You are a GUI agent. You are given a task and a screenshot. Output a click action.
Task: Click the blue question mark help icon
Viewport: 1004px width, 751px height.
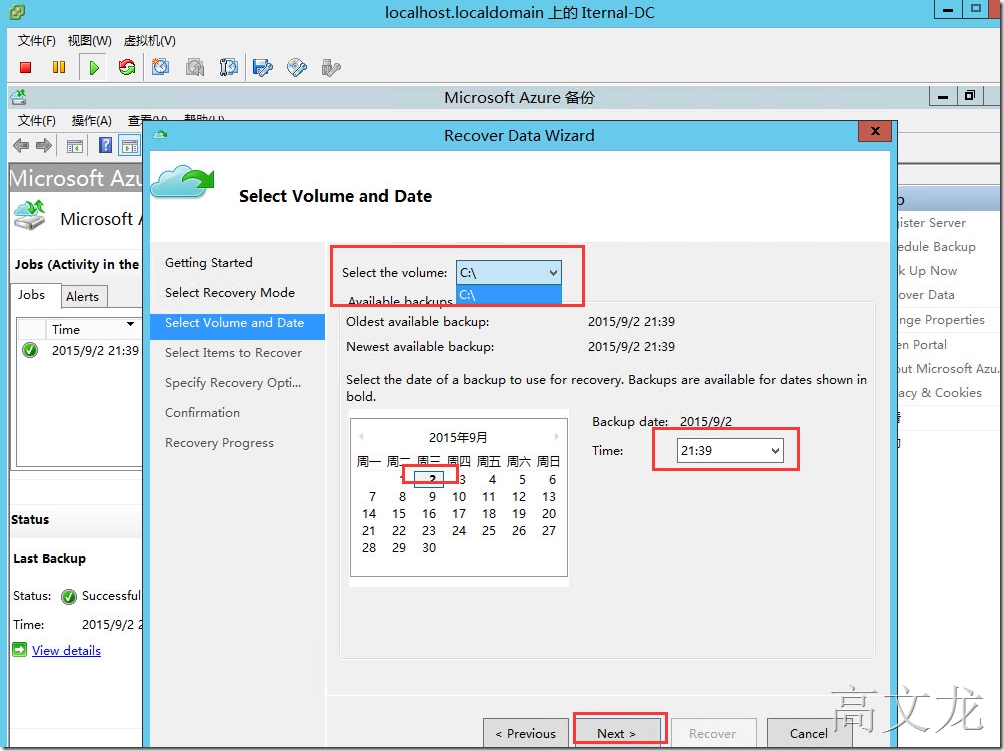coord(106,146)
